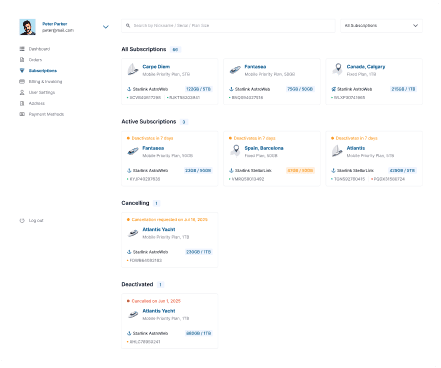Click the Address sidebar icon

click(x=22, y=103)
